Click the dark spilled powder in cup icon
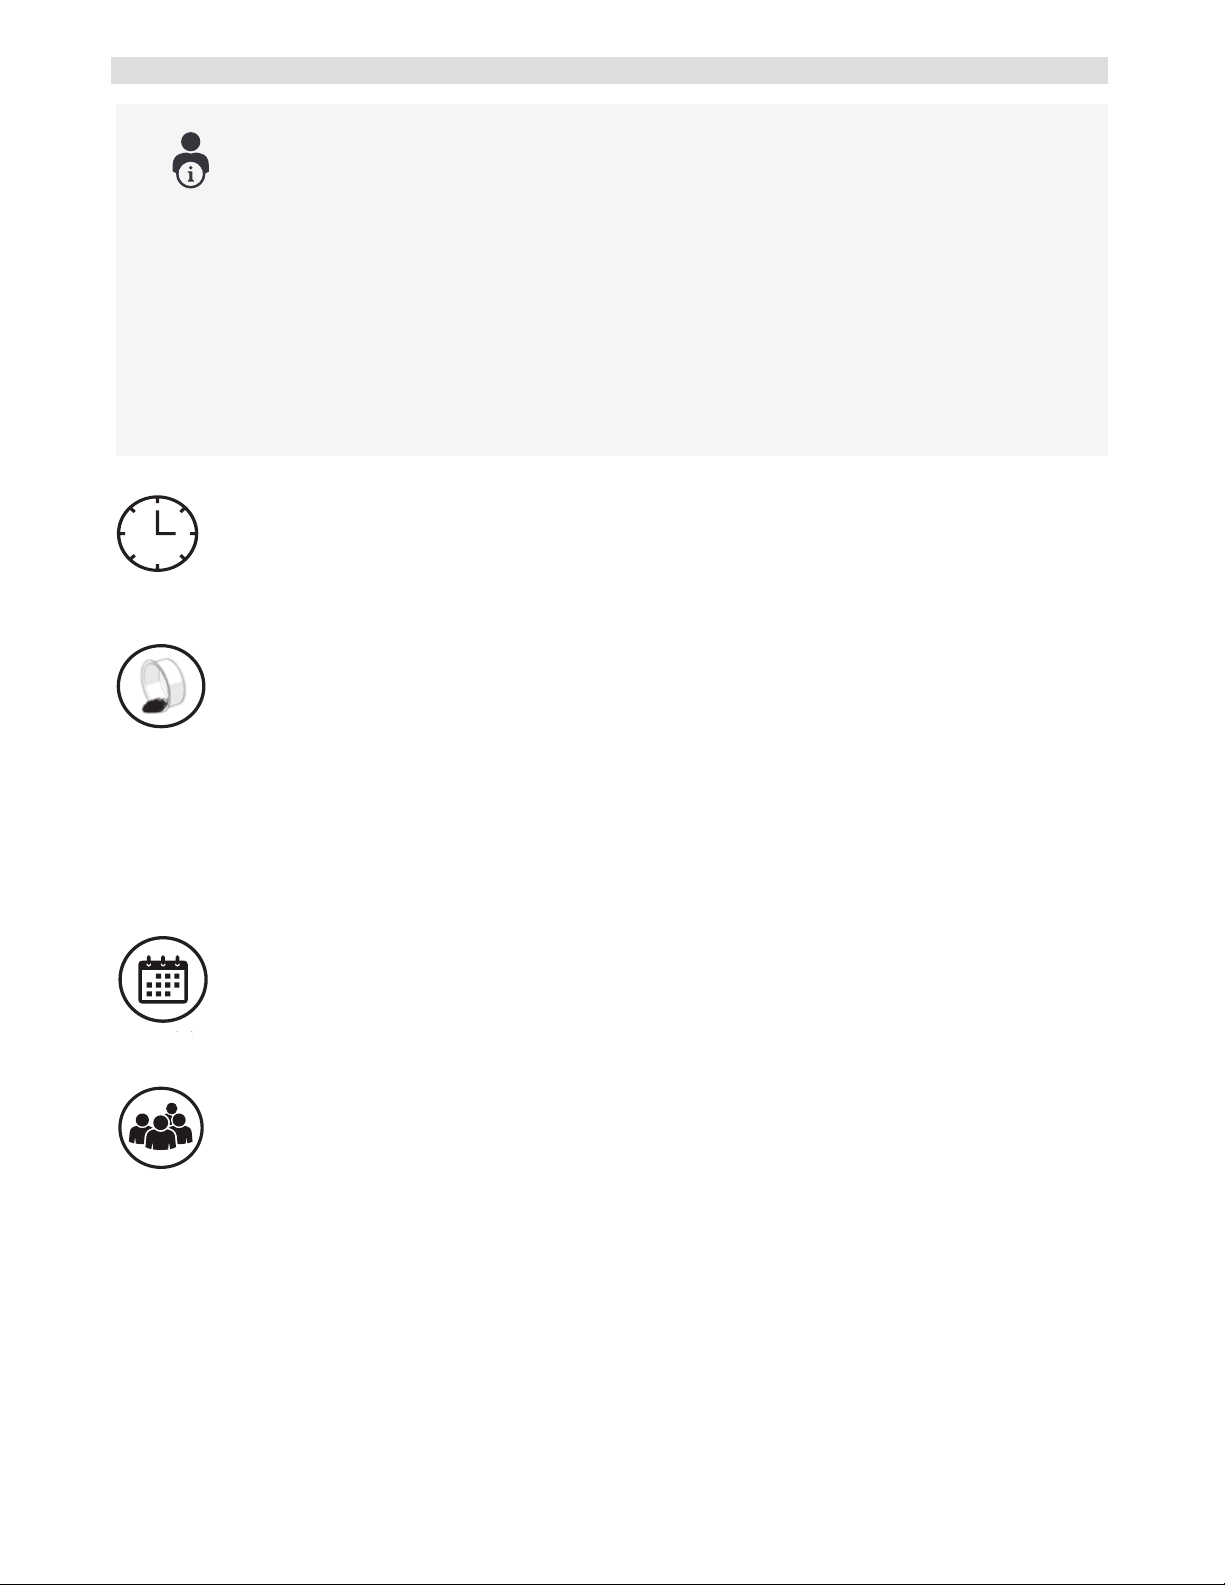Screen dimensions: 1225x1585 (156, 706)
